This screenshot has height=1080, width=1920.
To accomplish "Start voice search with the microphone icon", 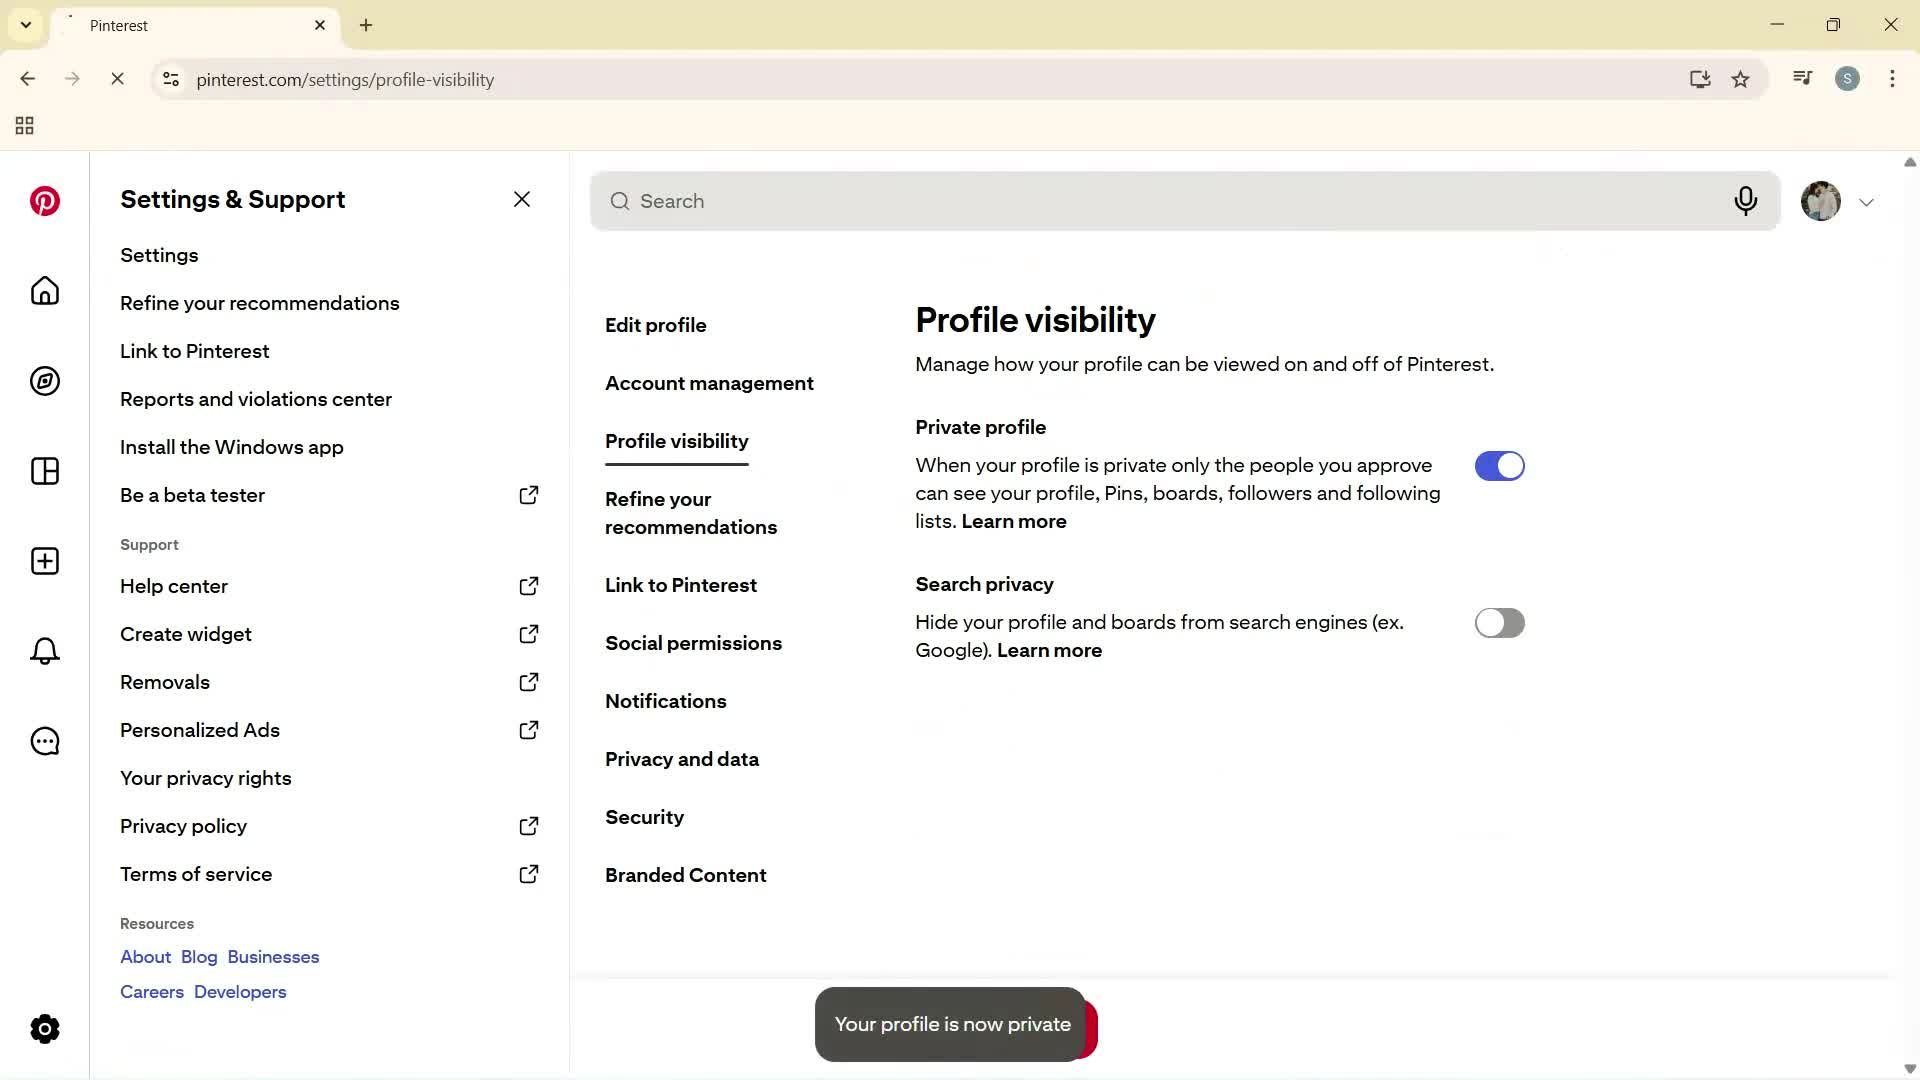I will [1746, 201].
